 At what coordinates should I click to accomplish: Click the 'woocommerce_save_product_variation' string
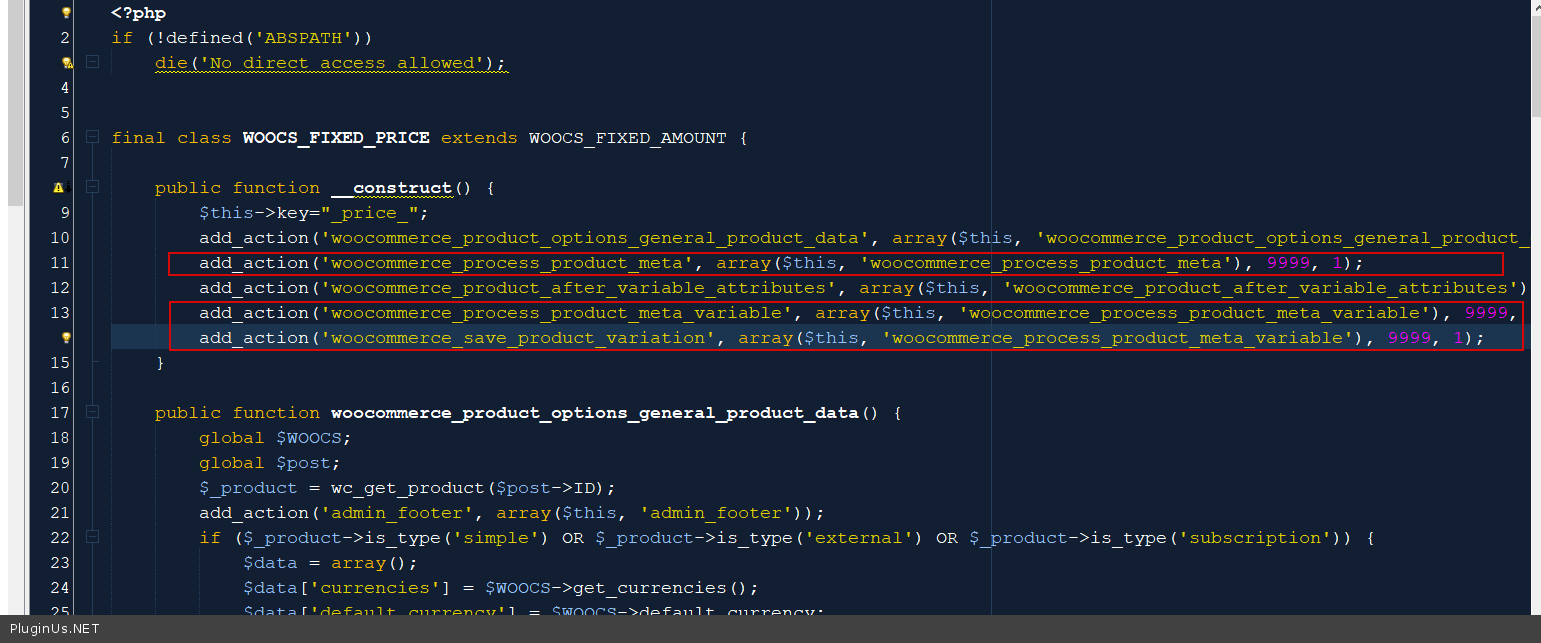519,338
